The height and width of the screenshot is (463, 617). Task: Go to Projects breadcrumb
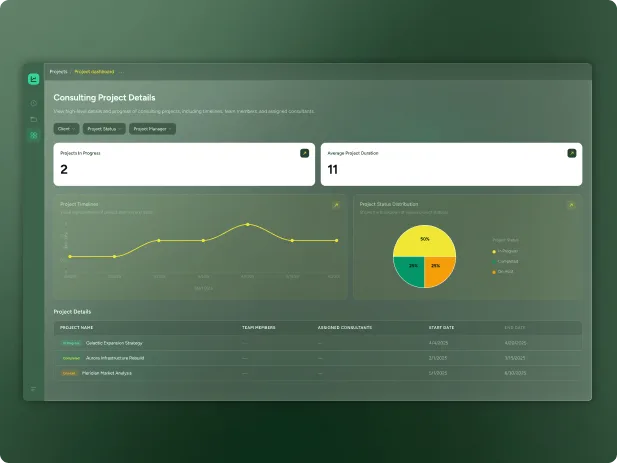pyautogui.click(x=59, y=72)
